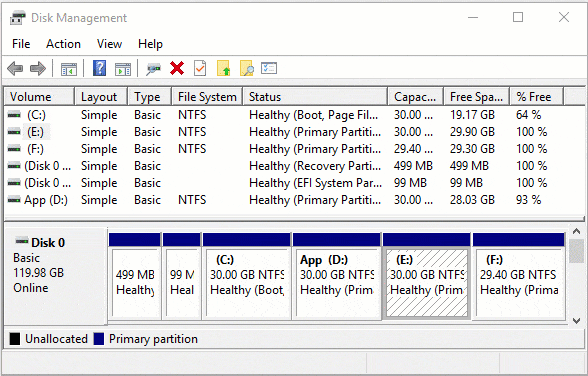Click the Forward arrow toolbar icon
The width and height of the screenshot is (588, 376).
pos(38,69)
